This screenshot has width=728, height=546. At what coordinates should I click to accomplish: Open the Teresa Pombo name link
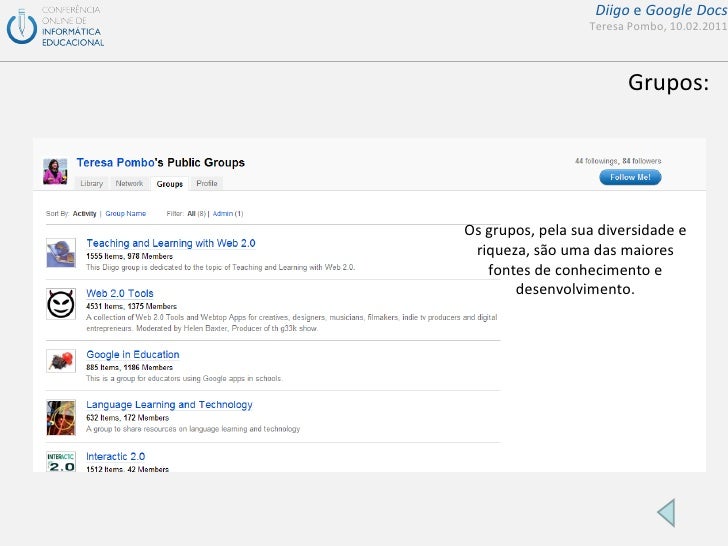pos(115,162)
